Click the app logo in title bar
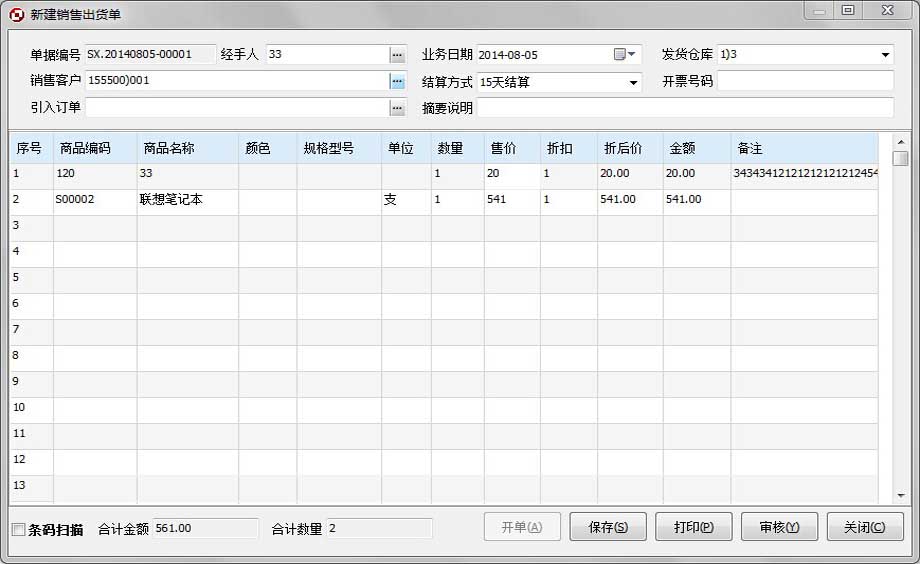This screenshot has height=564, width=920. tap(16, 14)
